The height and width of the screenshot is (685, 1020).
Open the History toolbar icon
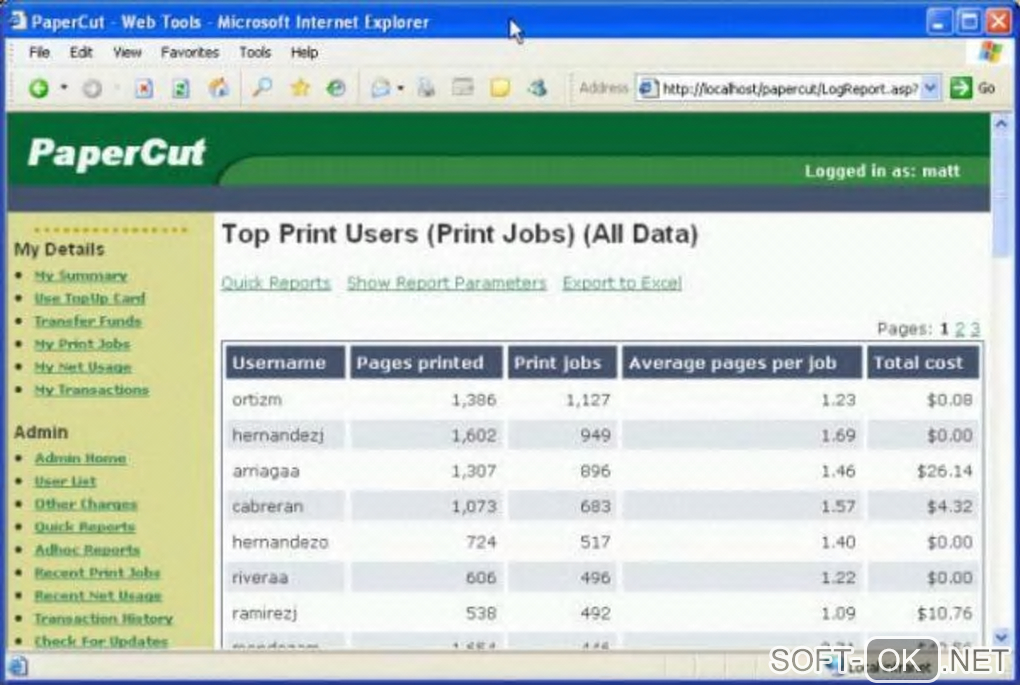[336, 87]
